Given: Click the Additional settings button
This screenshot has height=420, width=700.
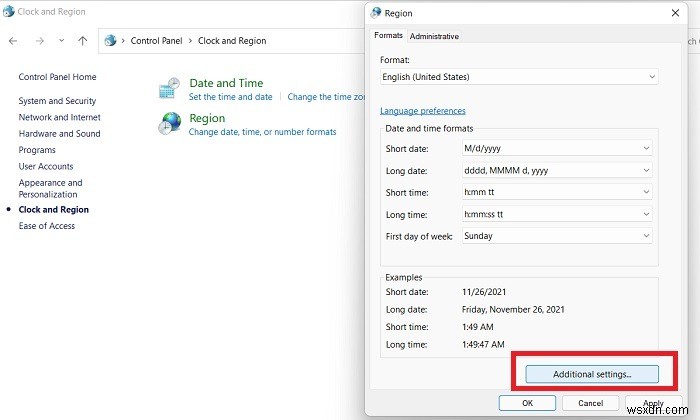Looking at the screenshot, I should (592, 374).
